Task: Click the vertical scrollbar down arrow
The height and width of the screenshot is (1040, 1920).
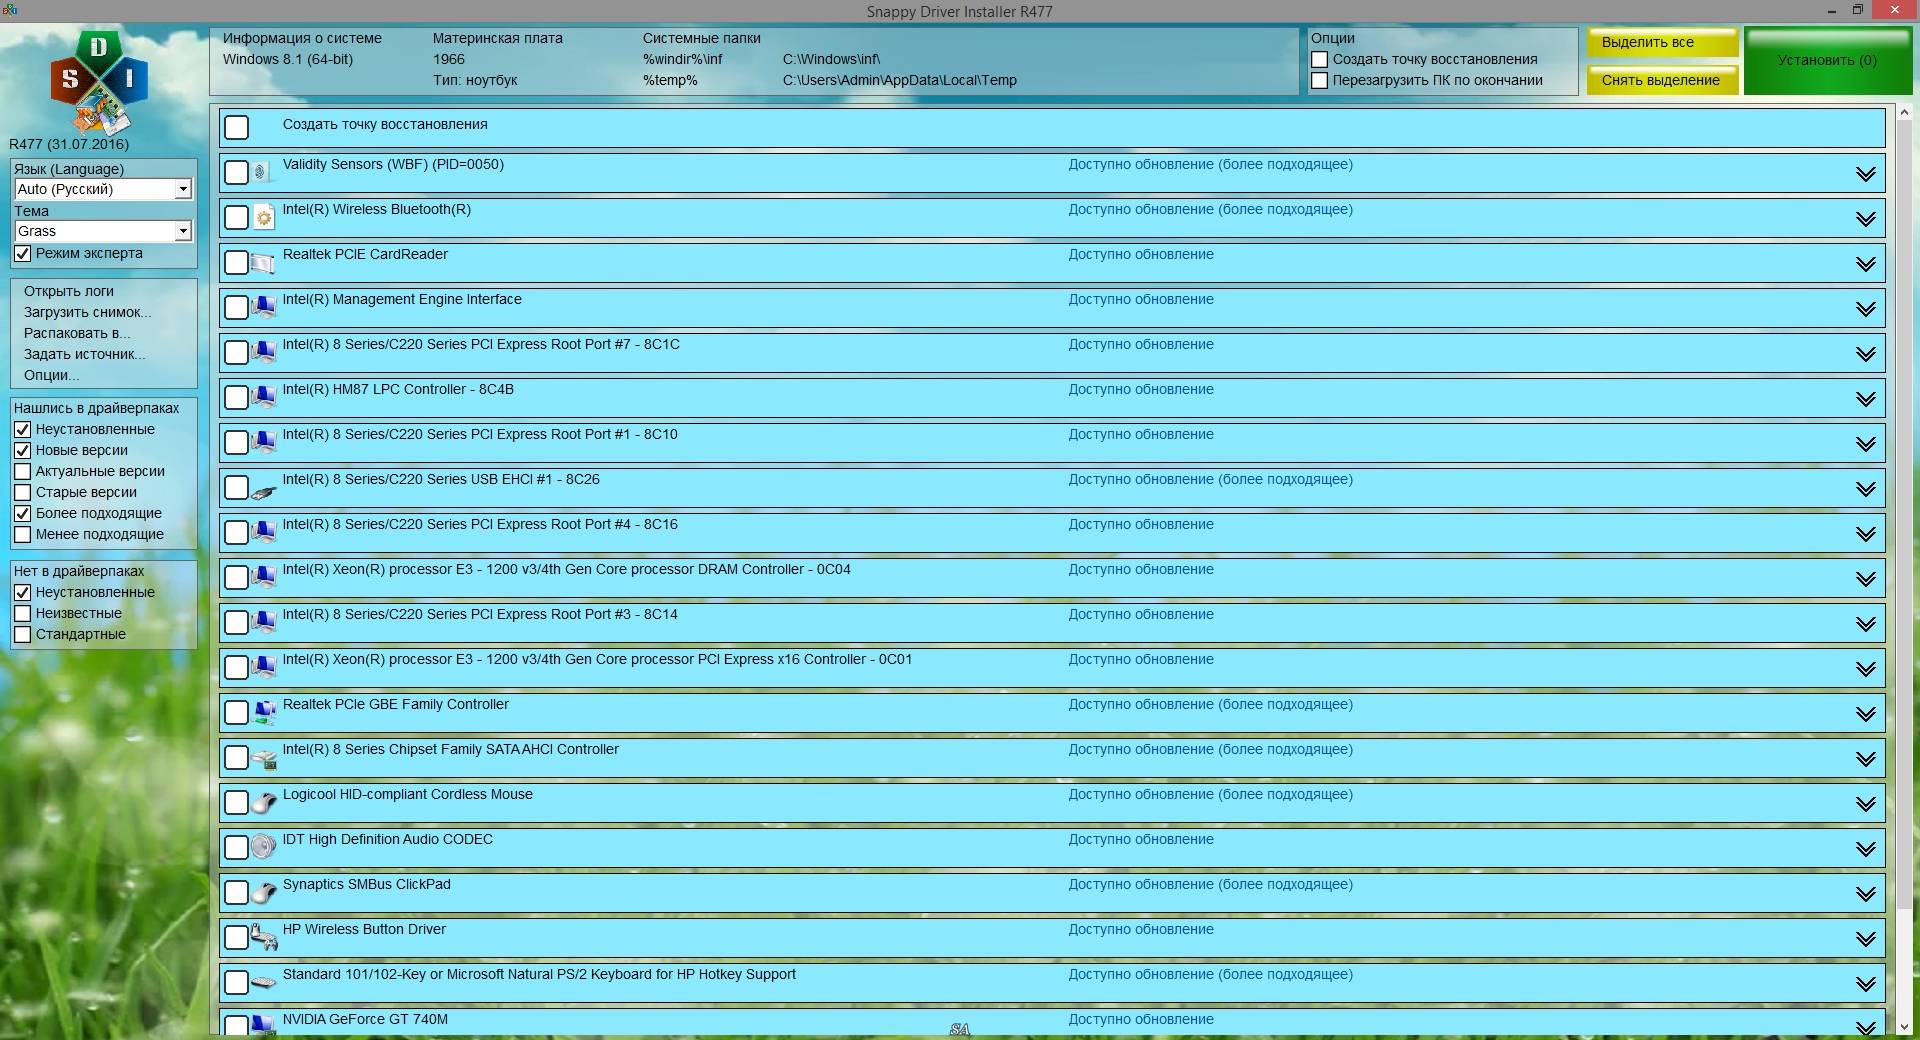Action: tap(1905, 1026)
